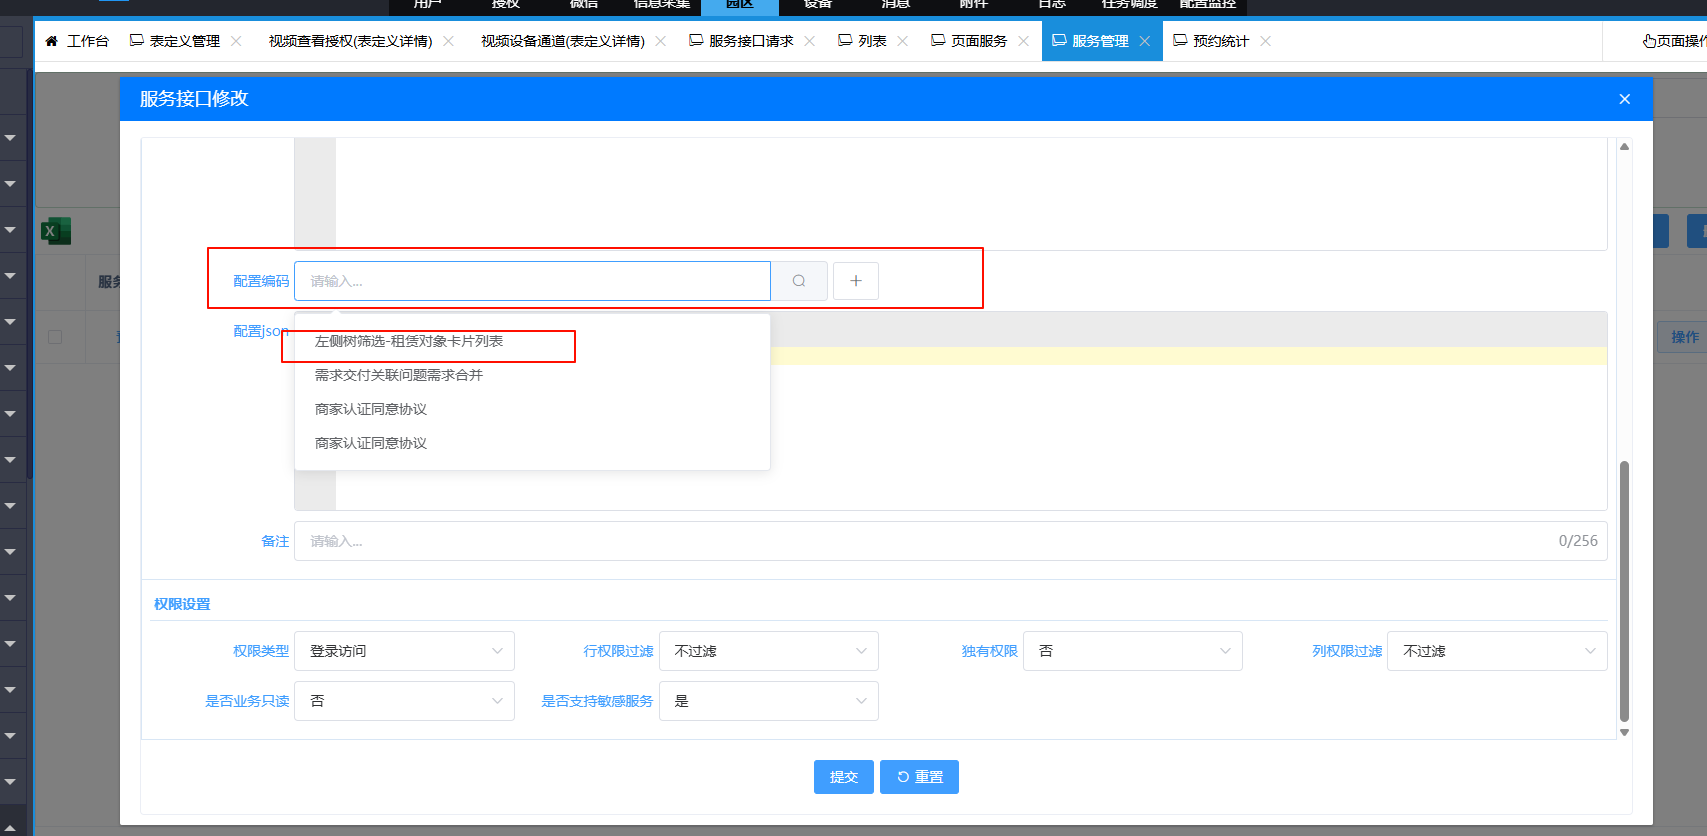Click the 提交 submit button

click(843, 777)
